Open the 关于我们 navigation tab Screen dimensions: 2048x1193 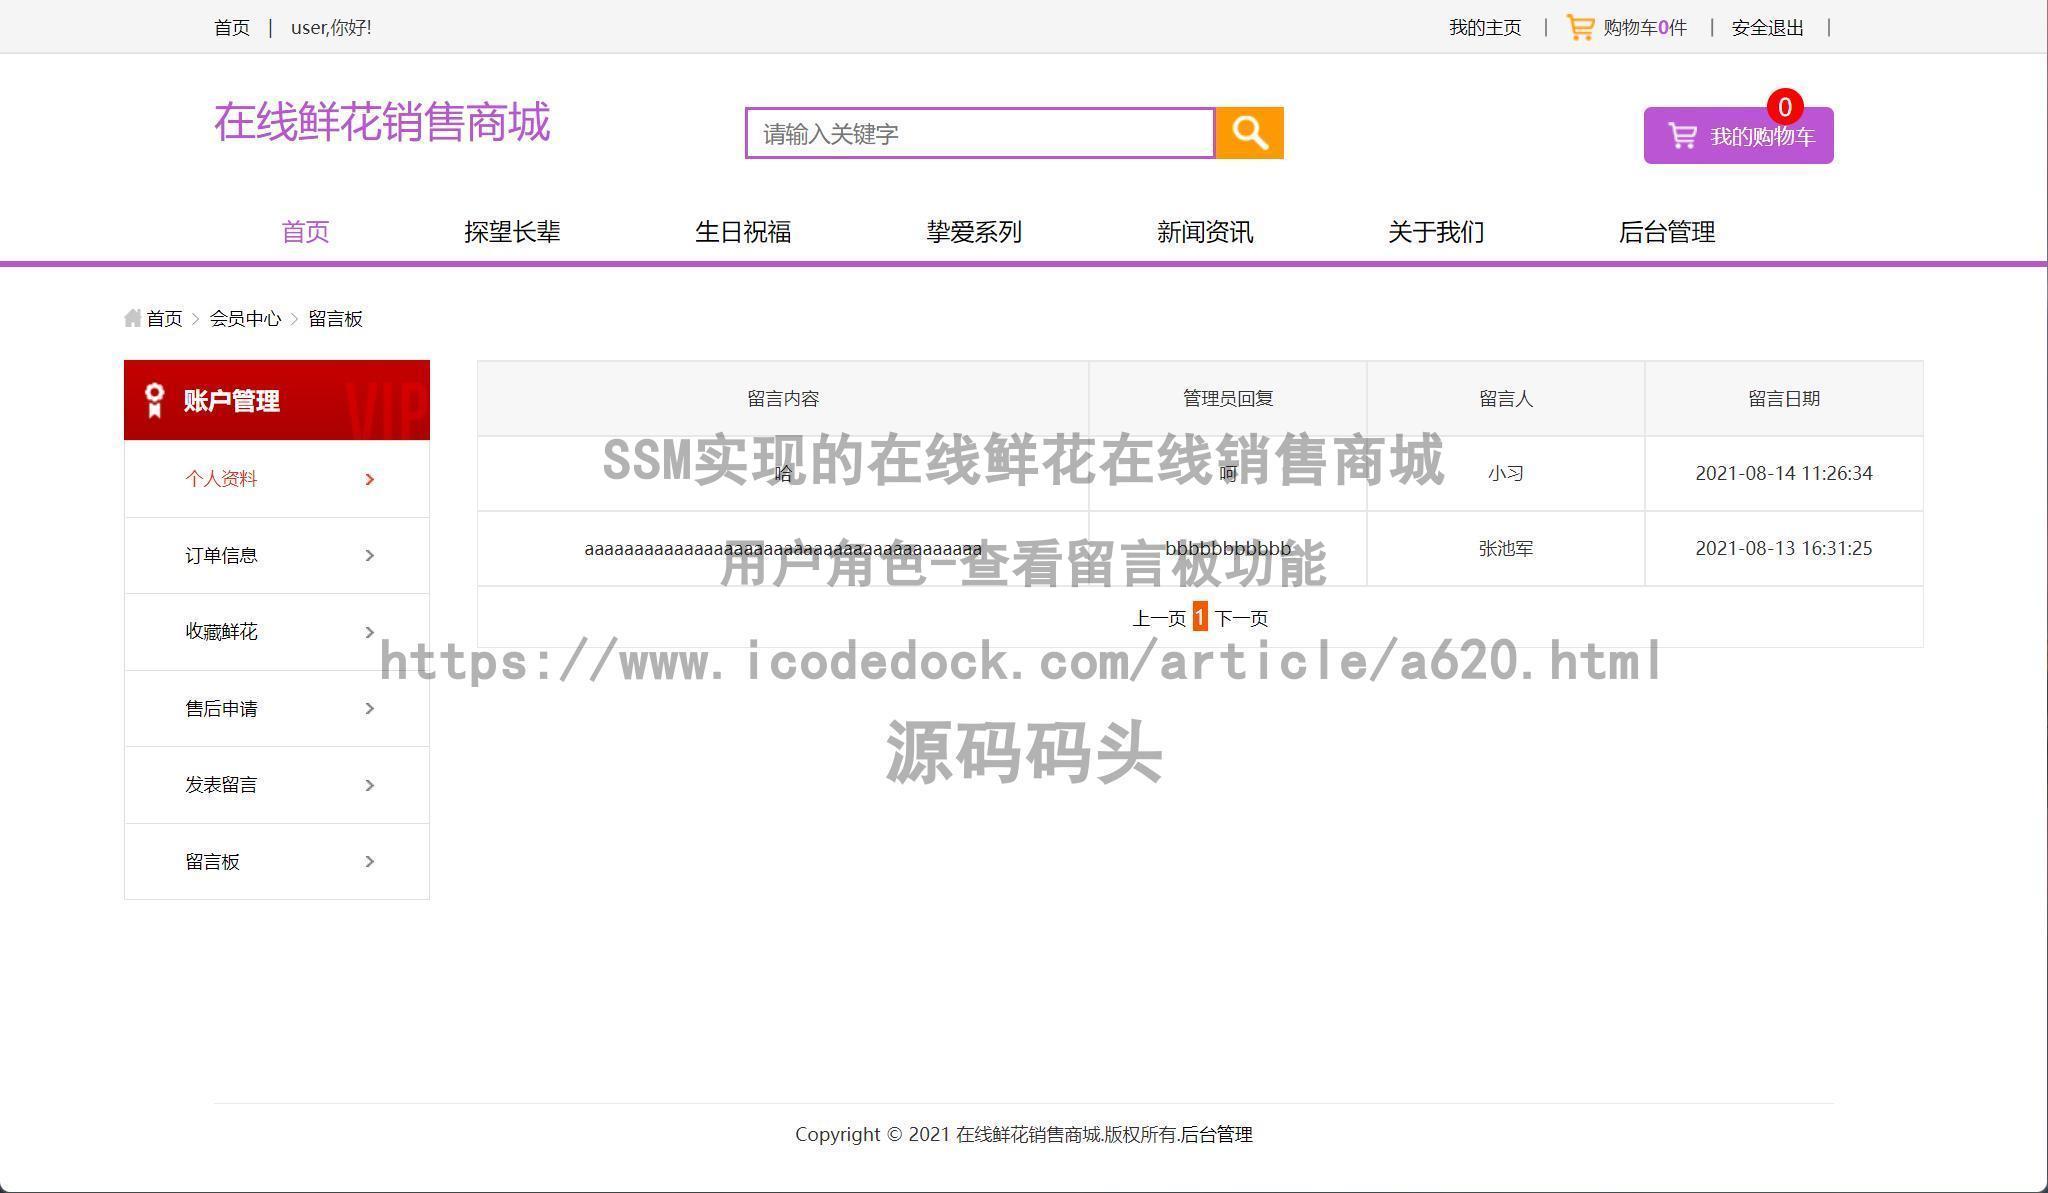(x=1435, y=231)
